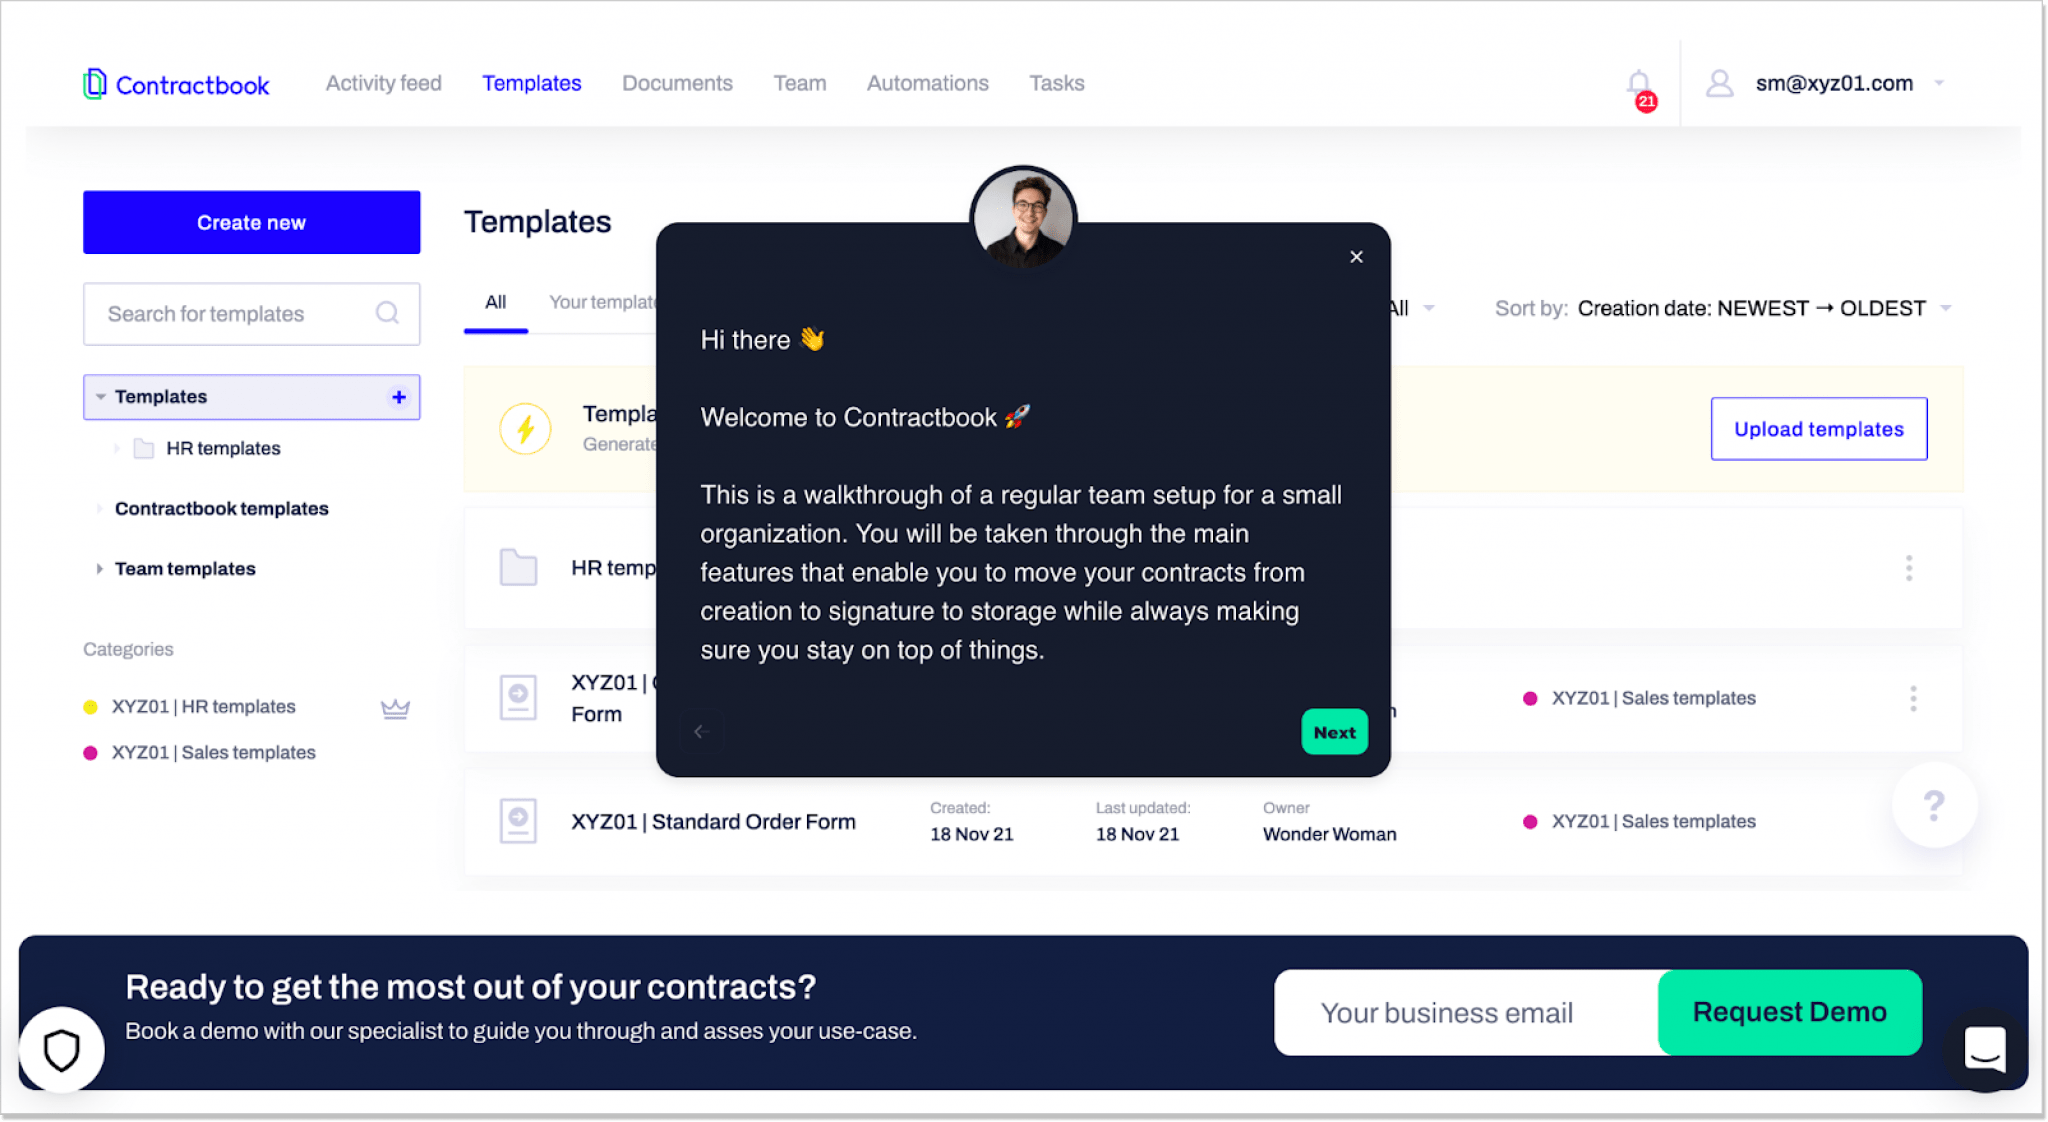Click the Contractbook logo icon
The height and width of the screenshot is (1122, 2048).
pos(95,84)
